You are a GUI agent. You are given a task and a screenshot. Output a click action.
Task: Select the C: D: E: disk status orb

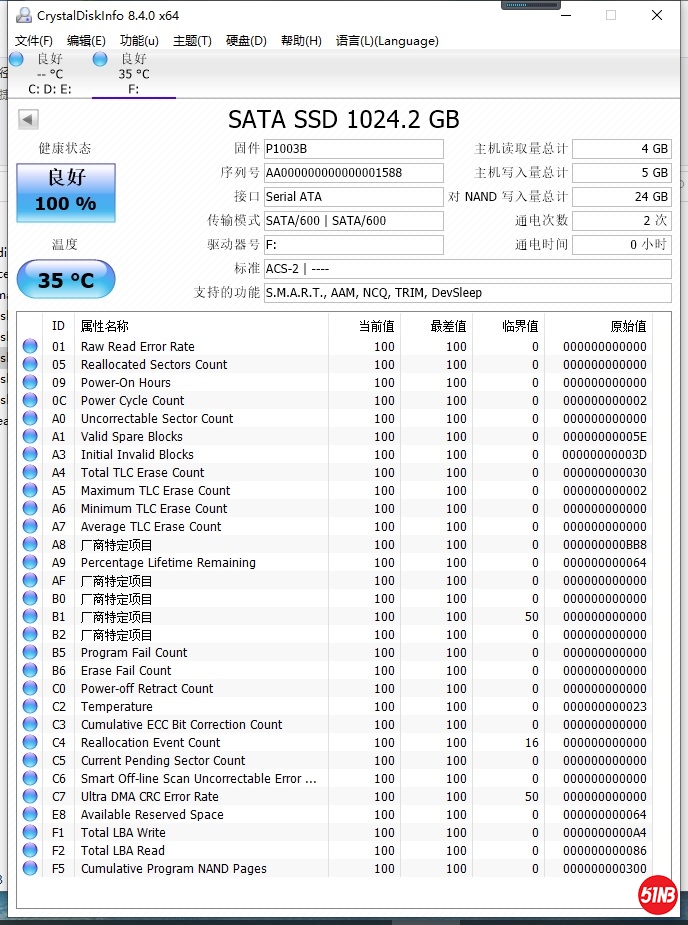coord(16,60)
